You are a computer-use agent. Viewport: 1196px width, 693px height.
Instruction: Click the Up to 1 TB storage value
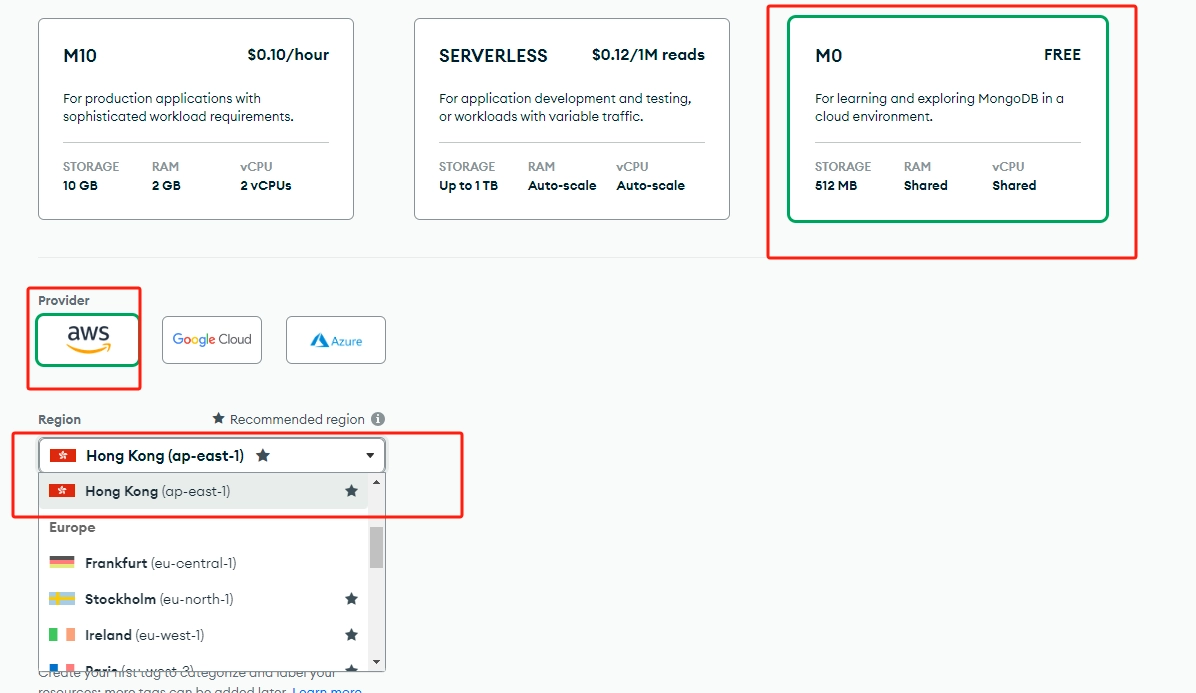(x=468, y=185)
